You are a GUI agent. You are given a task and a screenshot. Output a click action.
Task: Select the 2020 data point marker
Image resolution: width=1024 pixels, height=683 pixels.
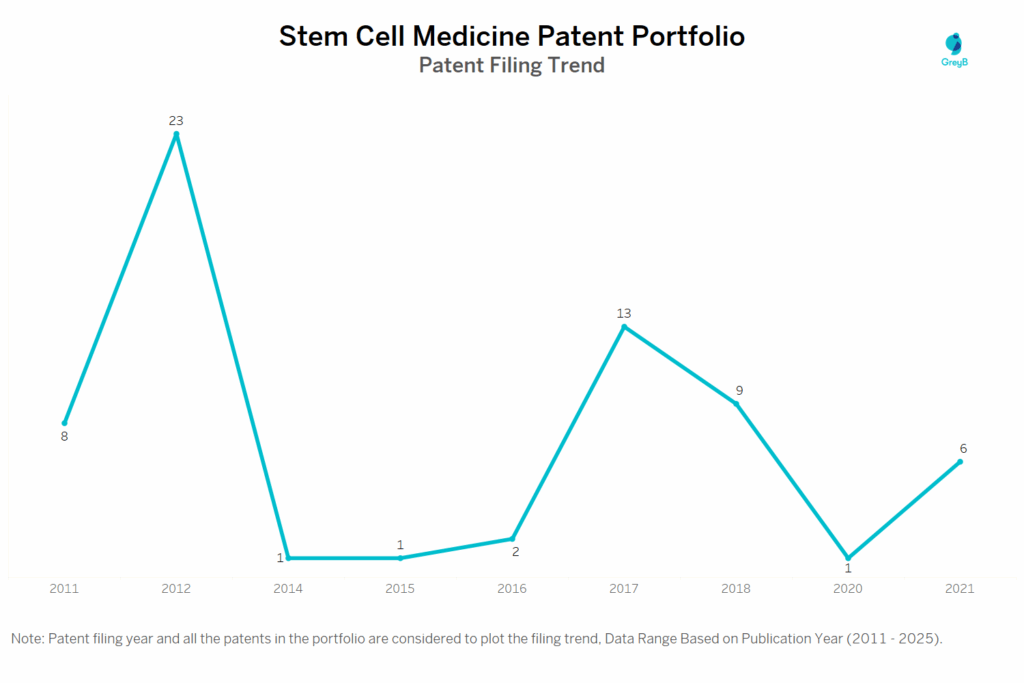[848, 558]
